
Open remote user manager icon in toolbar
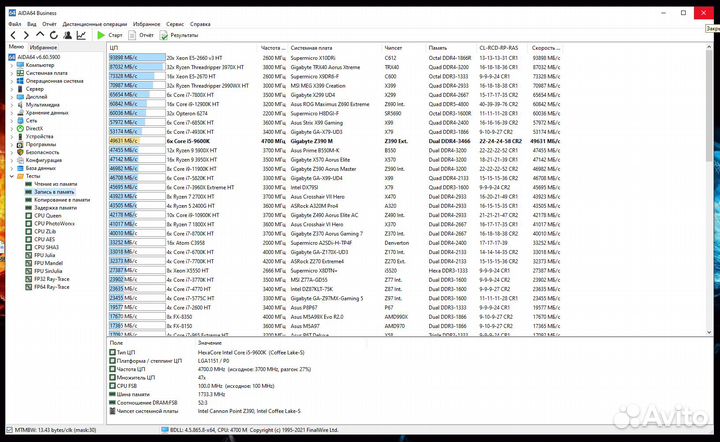click(x=68, y=35)
